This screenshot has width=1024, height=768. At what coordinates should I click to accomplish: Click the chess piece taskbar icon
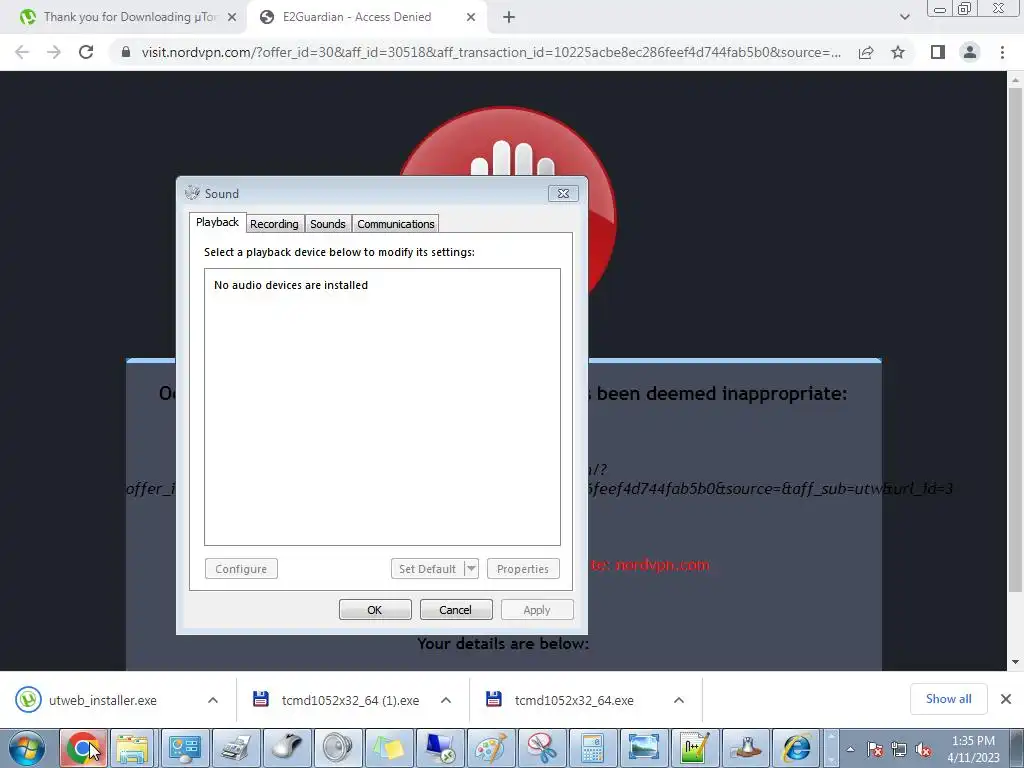tap(745, 748)
